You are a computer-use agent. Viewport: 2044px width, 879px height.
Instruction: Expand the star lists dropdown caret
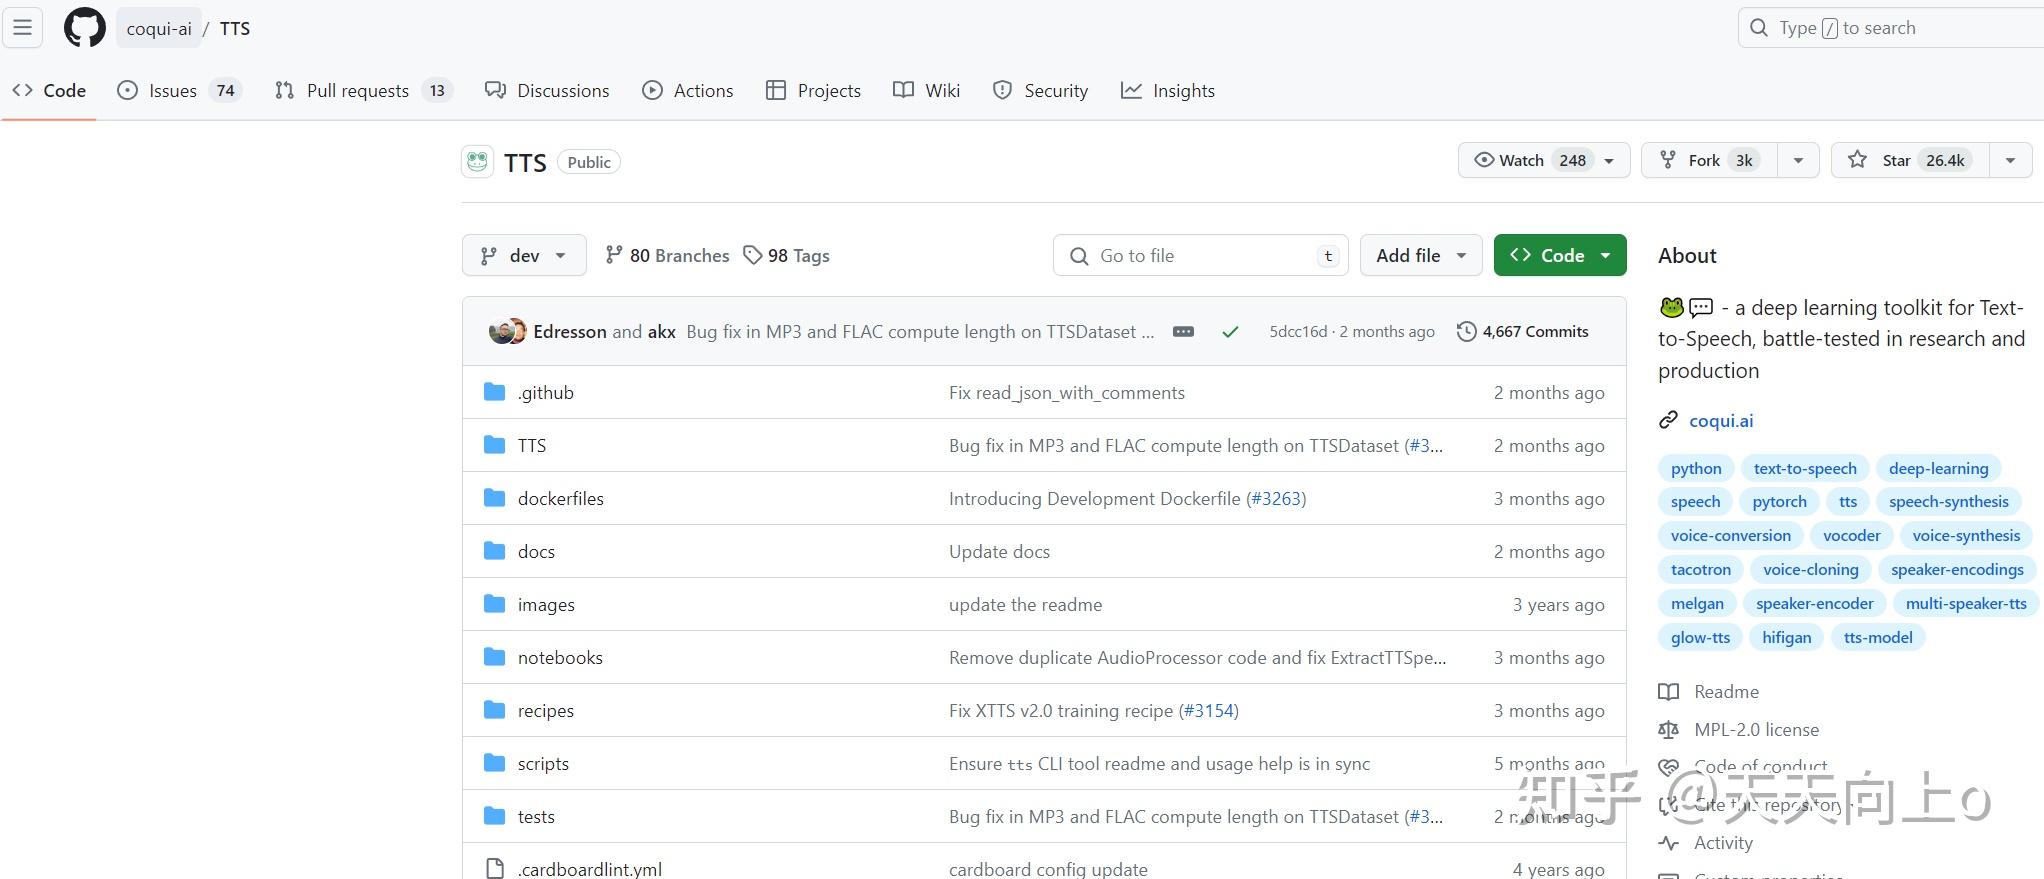pos(2010,160)
